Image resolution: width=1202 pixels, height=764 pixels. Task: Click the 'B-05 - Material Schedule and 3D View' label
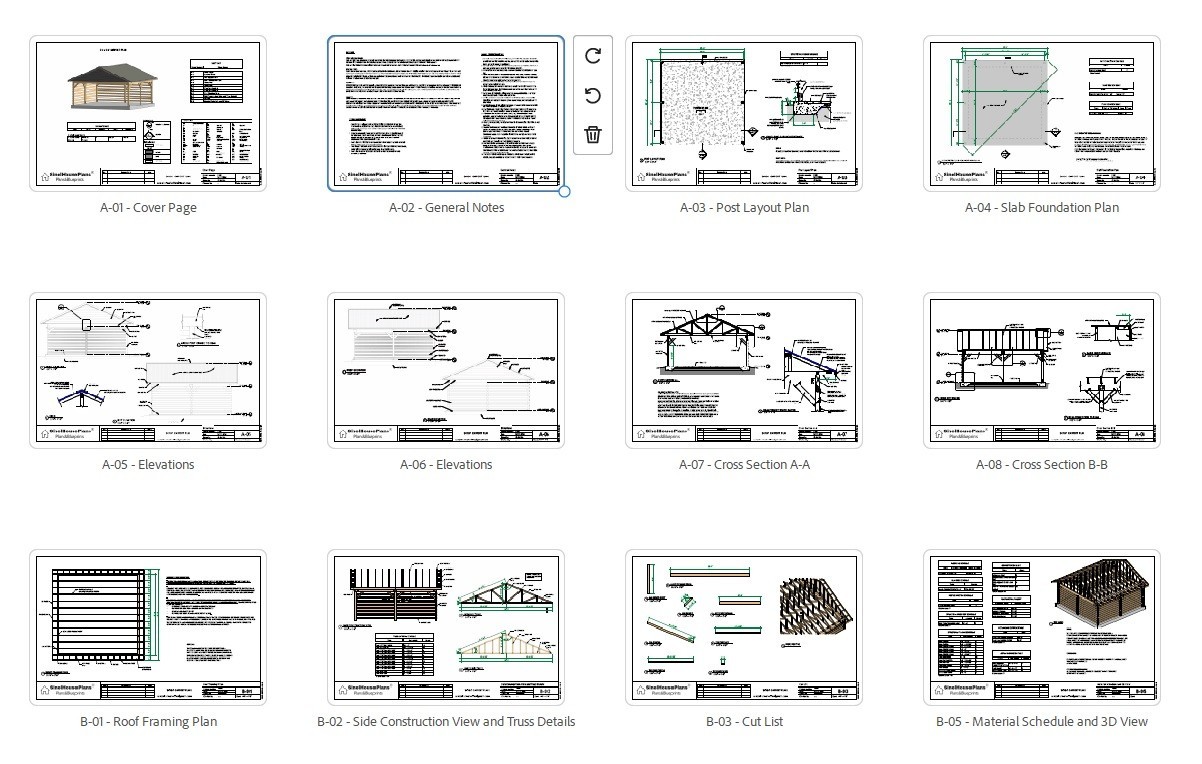[x=1042, y=721]
